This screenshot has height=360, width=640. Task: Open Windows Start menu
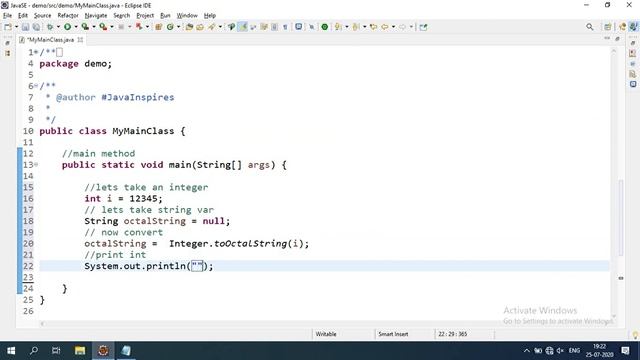click(x=11, y=351)
